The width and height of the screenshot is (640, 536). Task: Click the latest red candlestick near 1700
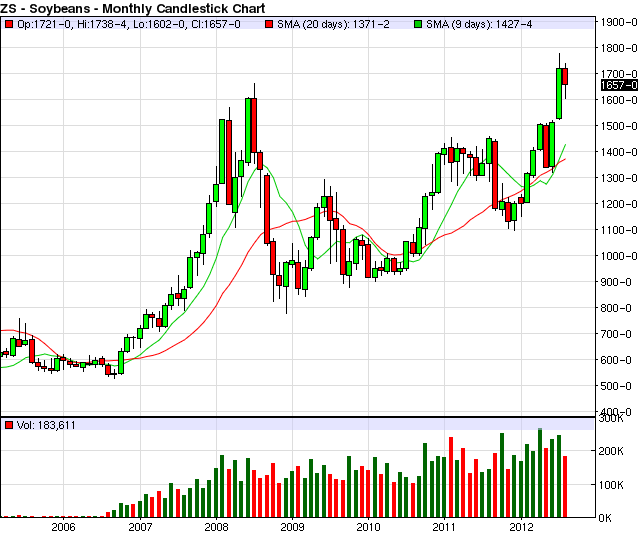(565, 77)
